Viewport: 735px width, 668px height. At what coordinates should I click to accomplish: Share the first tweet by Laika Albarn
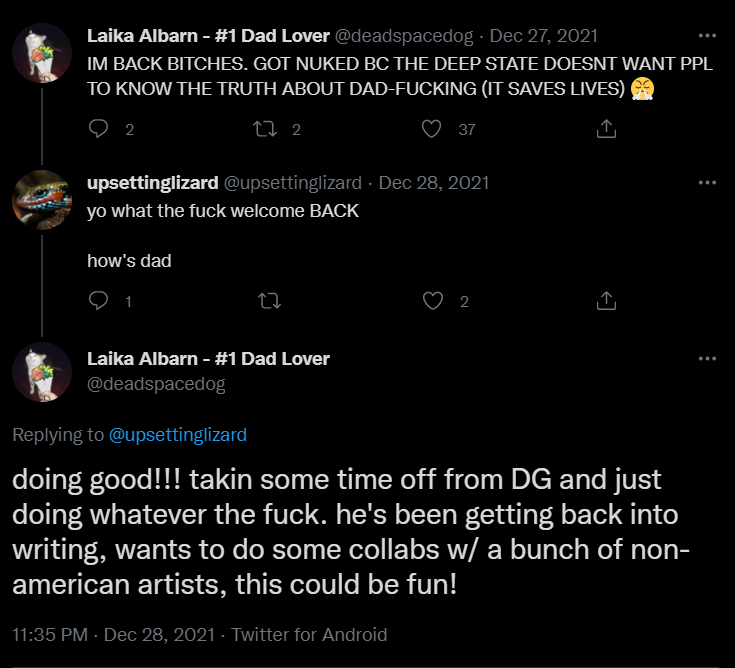[x=605, y=129]
